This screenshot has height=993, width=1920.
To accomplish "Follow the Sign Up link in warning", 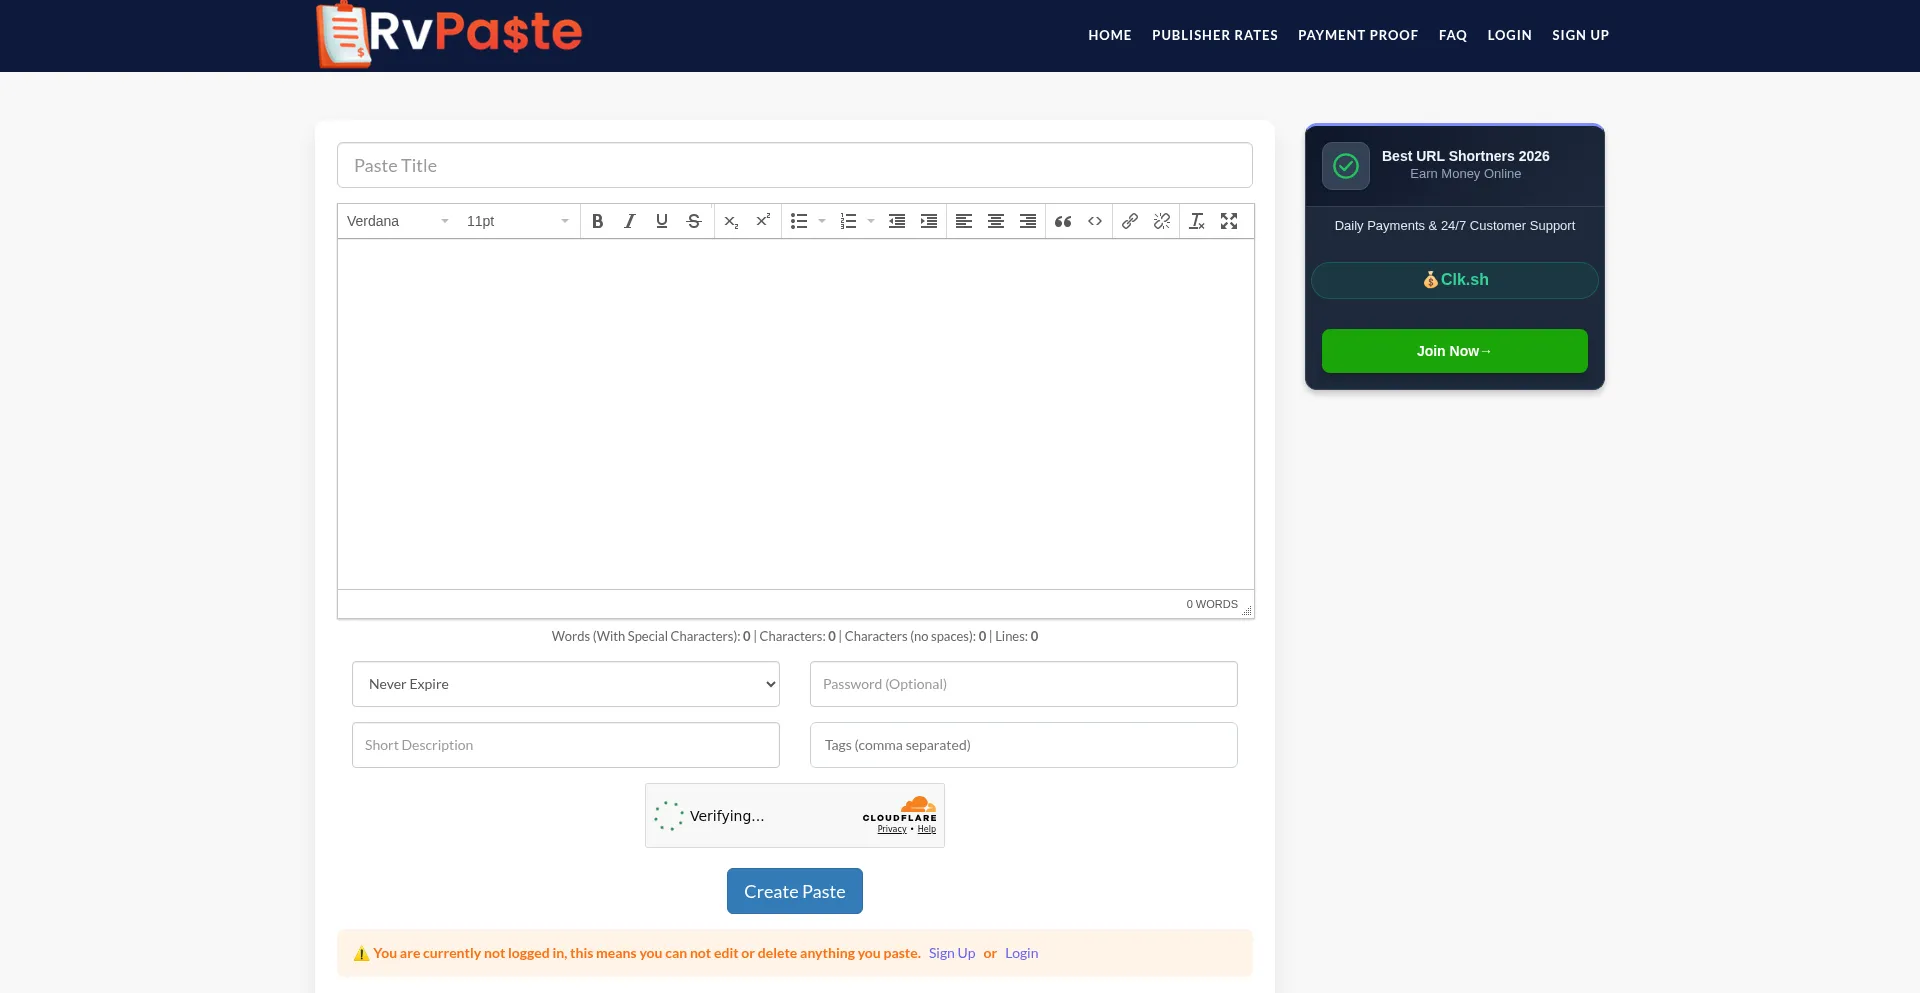I will point(952,953).
